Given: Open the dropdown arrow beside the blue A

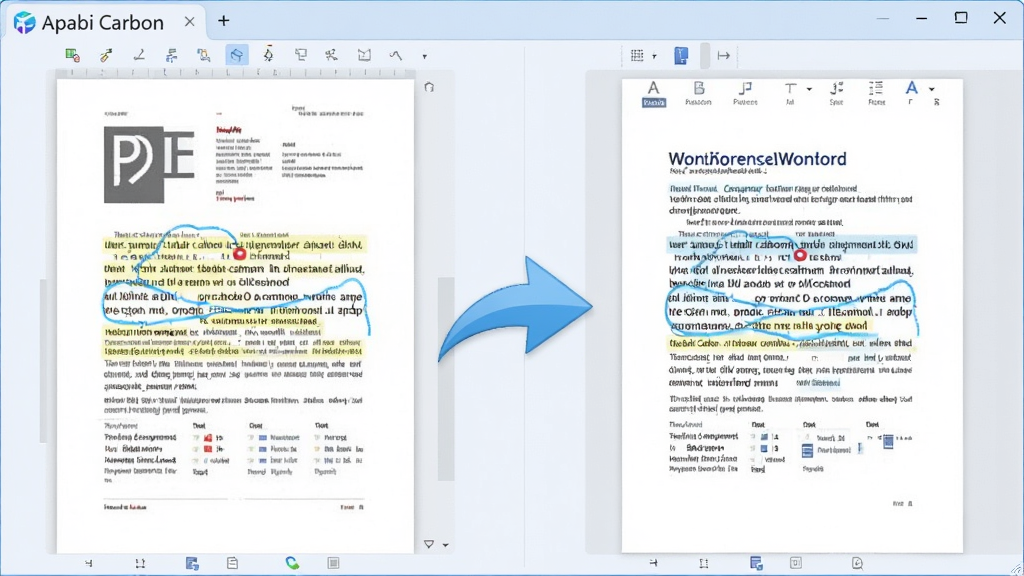Looking at the screenshot, I should pyautogui.click(x=932, y=89).
